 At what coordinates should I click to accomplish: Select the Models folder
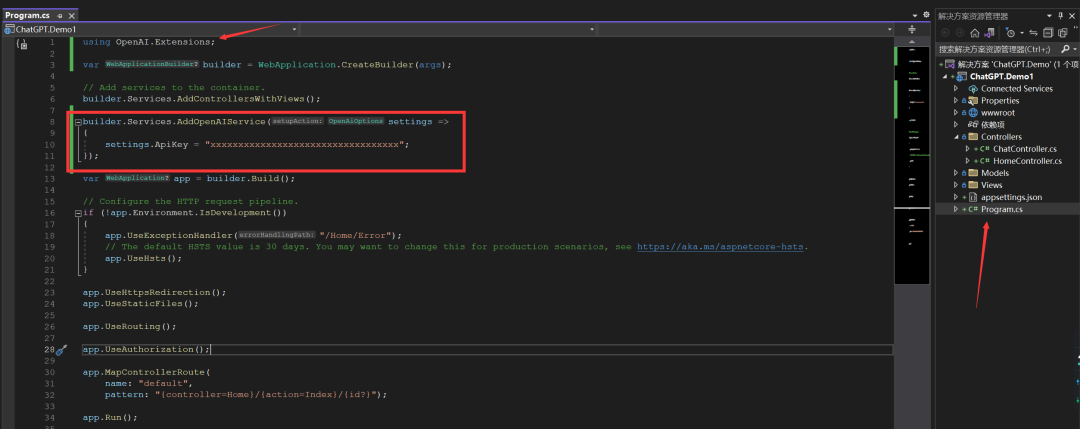(x=995, y=173)
